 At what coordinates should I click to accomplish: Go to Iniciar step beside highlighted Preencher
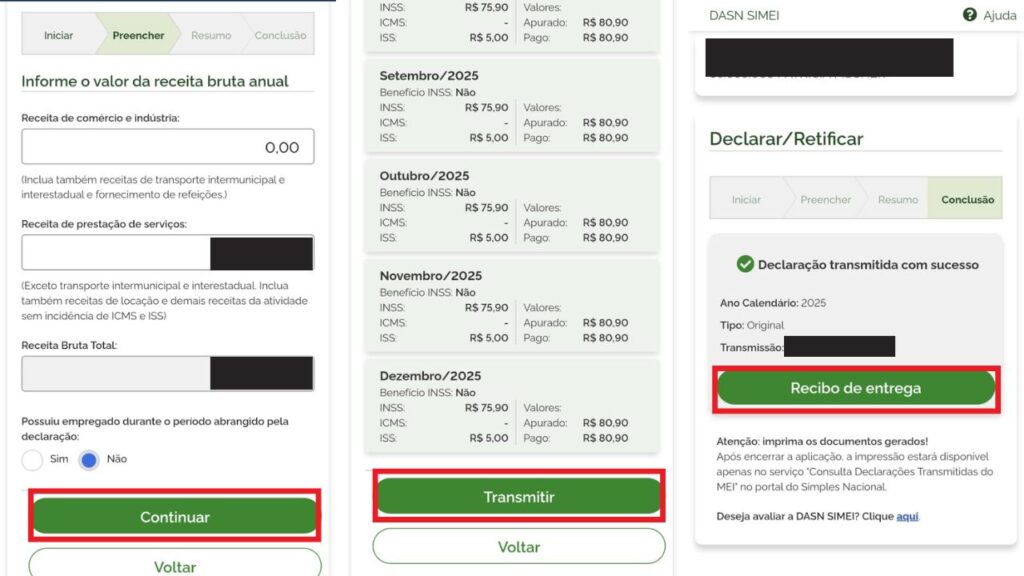click(x=58, y=35)
